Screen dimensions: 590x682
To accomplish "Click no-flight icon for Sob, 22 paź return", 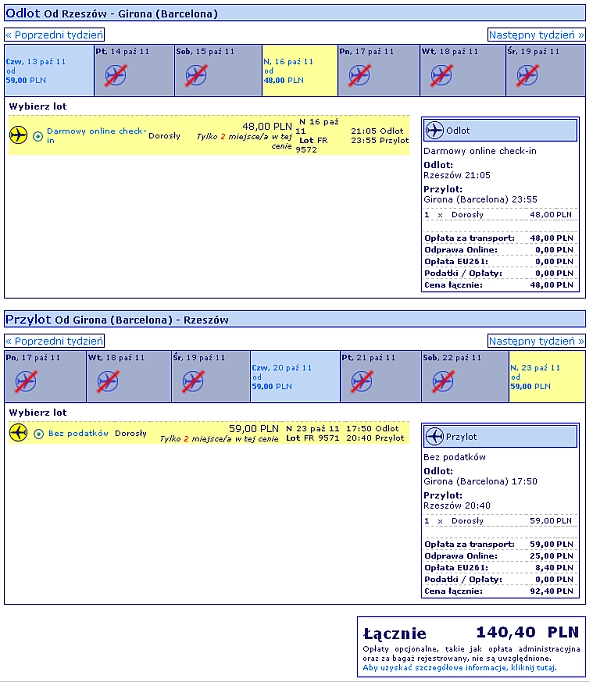I will [x=443, y=381].
